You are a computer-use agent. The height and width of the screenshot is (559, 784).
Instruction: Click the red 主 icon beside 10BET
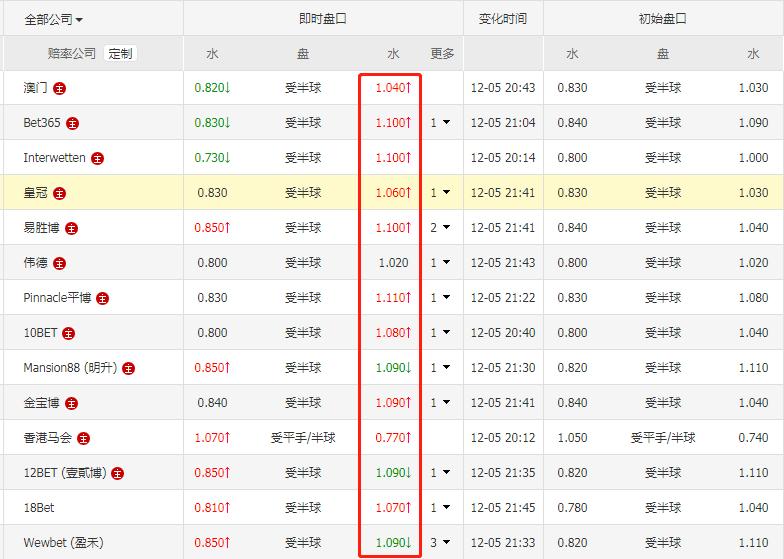[68, 334]
